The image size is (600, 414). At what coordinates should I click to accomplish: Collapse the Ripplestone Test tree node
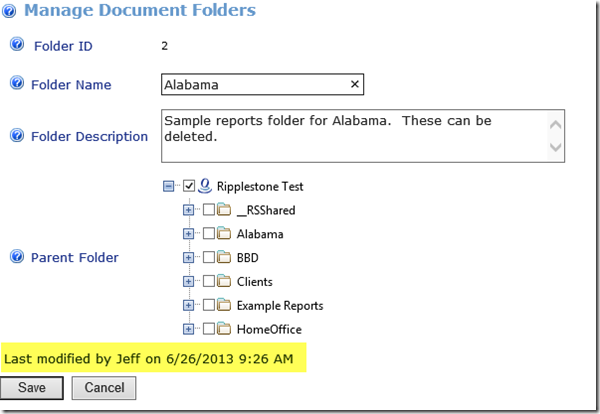[168, 186]
